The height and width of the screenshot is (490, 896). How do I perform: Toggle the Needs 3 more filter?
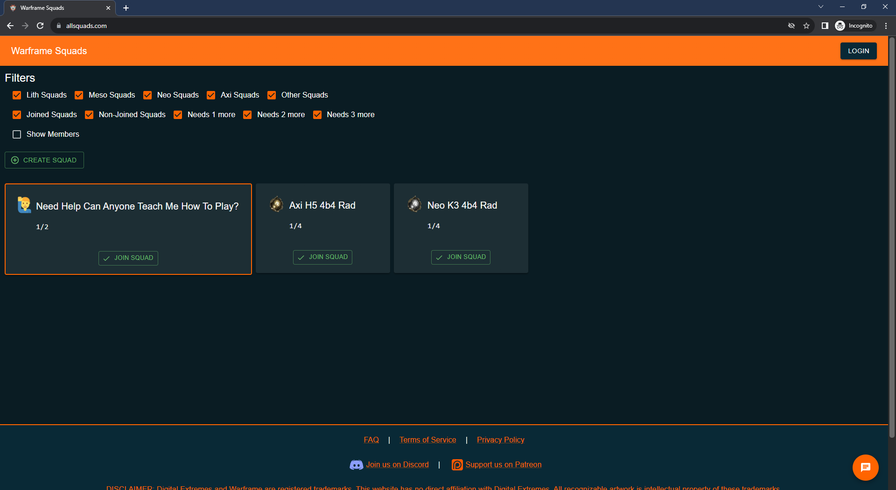[x=317, y=115]
